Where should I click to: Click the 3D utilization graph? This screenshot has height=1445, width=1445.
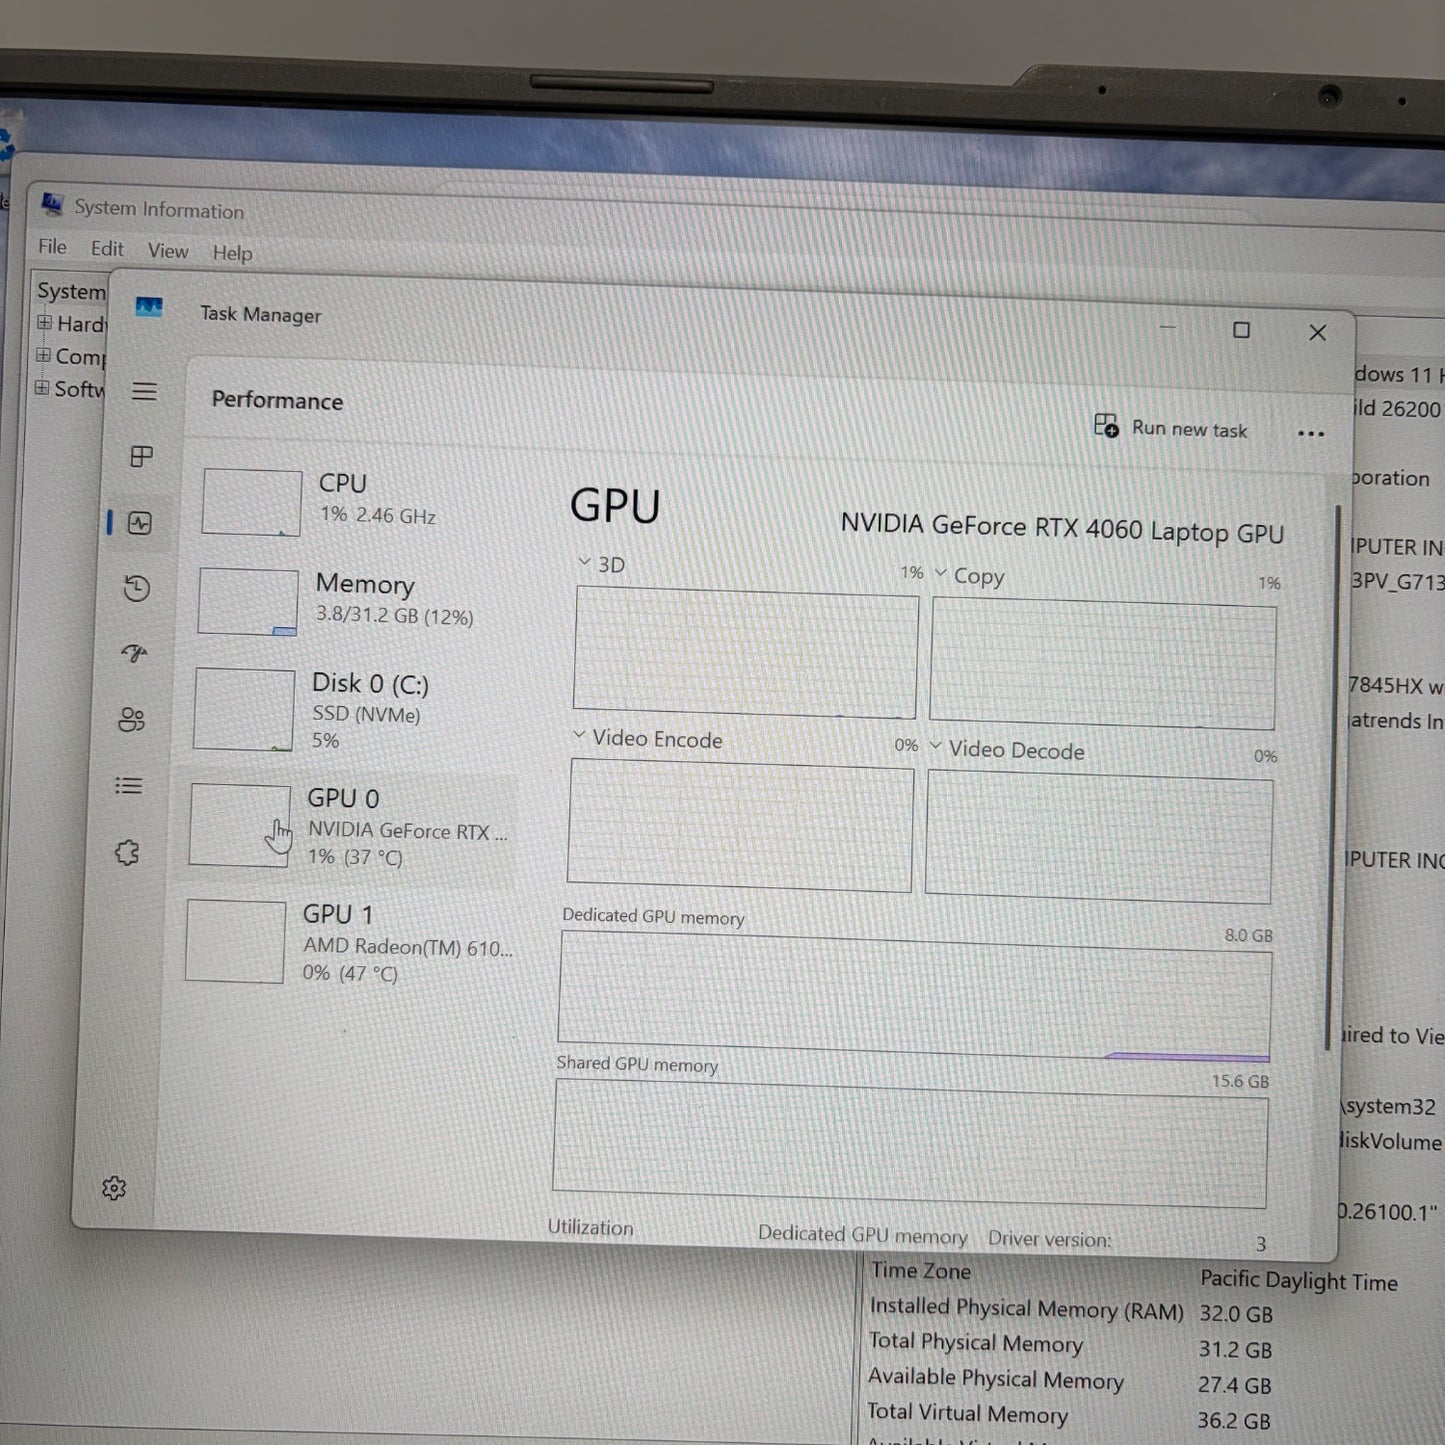coord(745,652)
